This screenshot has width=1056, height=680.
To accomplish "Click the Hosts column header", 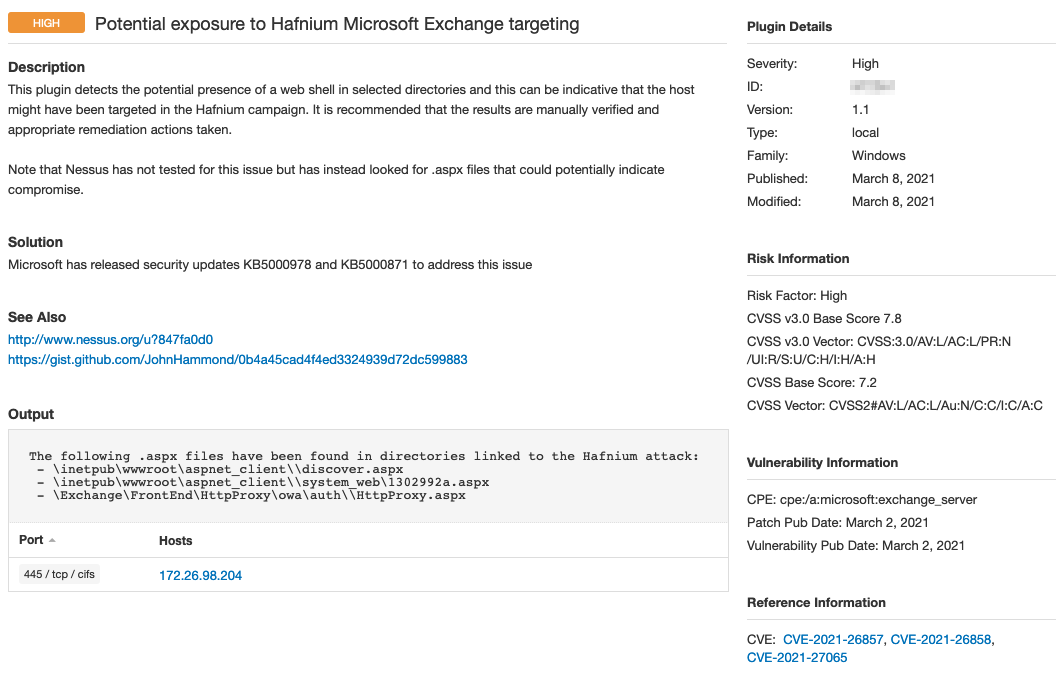I will (175, 541).
